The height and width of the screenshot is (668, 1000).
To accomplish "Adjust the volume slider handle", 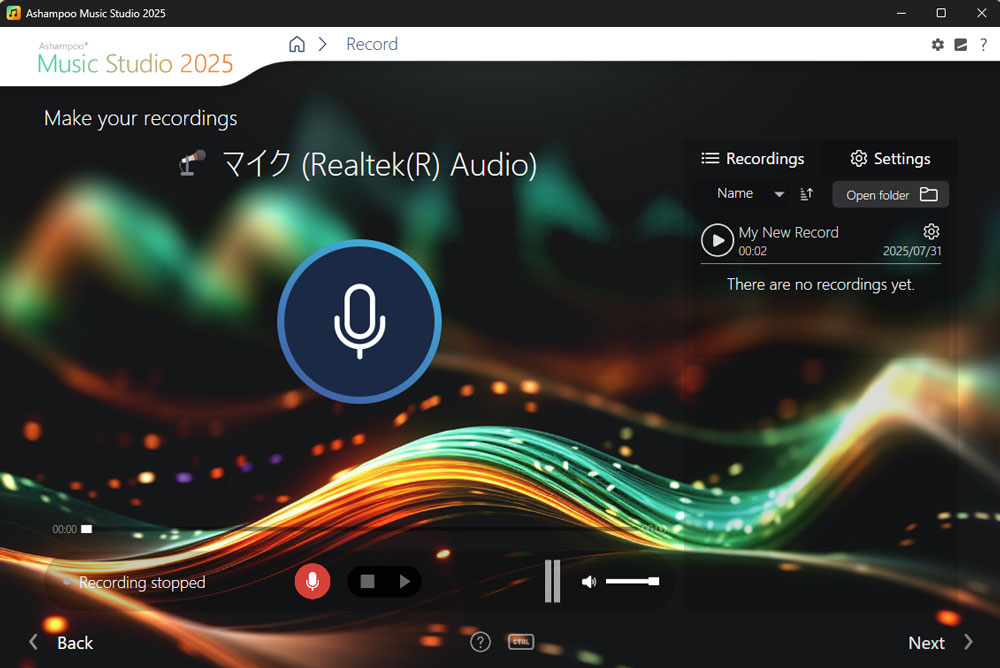I will tap(654, 581).
